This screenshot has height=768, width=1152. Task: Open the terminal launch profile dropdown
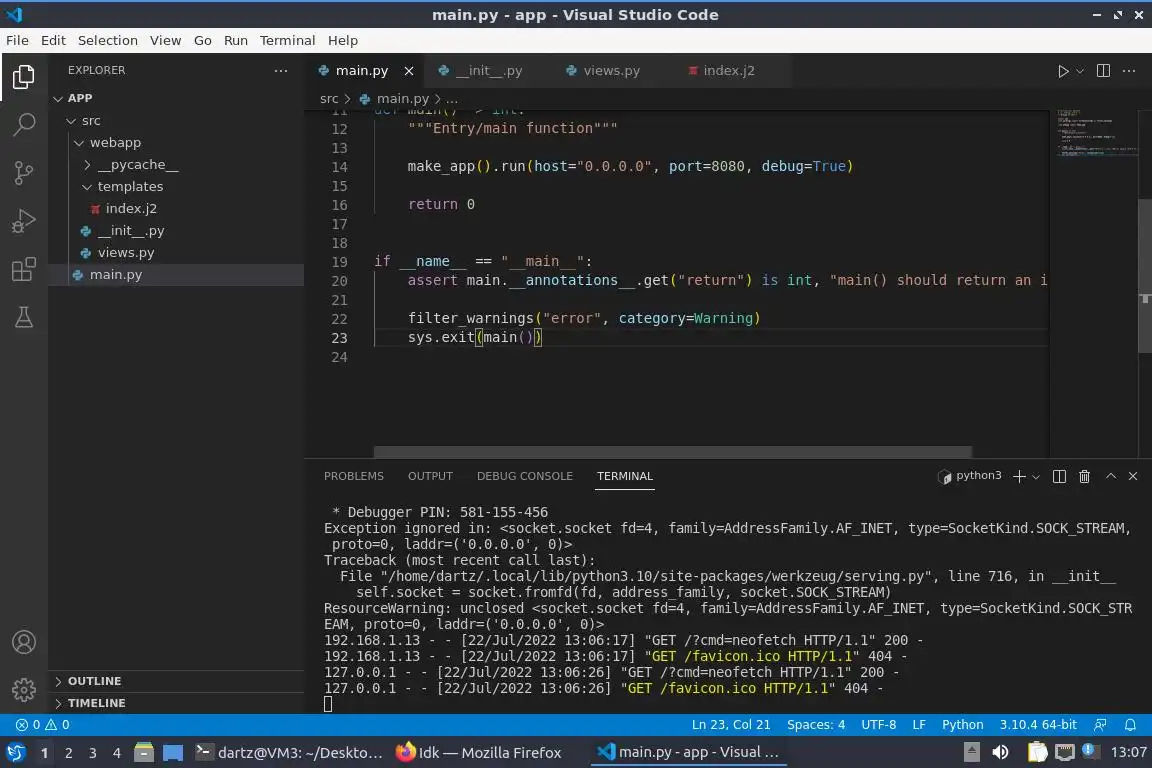[x=1036, y=477]
